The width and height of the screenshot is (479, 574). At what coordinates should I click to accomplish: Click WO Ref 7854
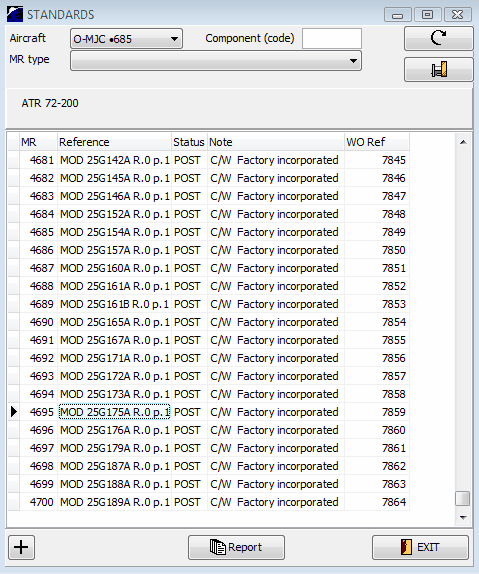pos(377,322)
